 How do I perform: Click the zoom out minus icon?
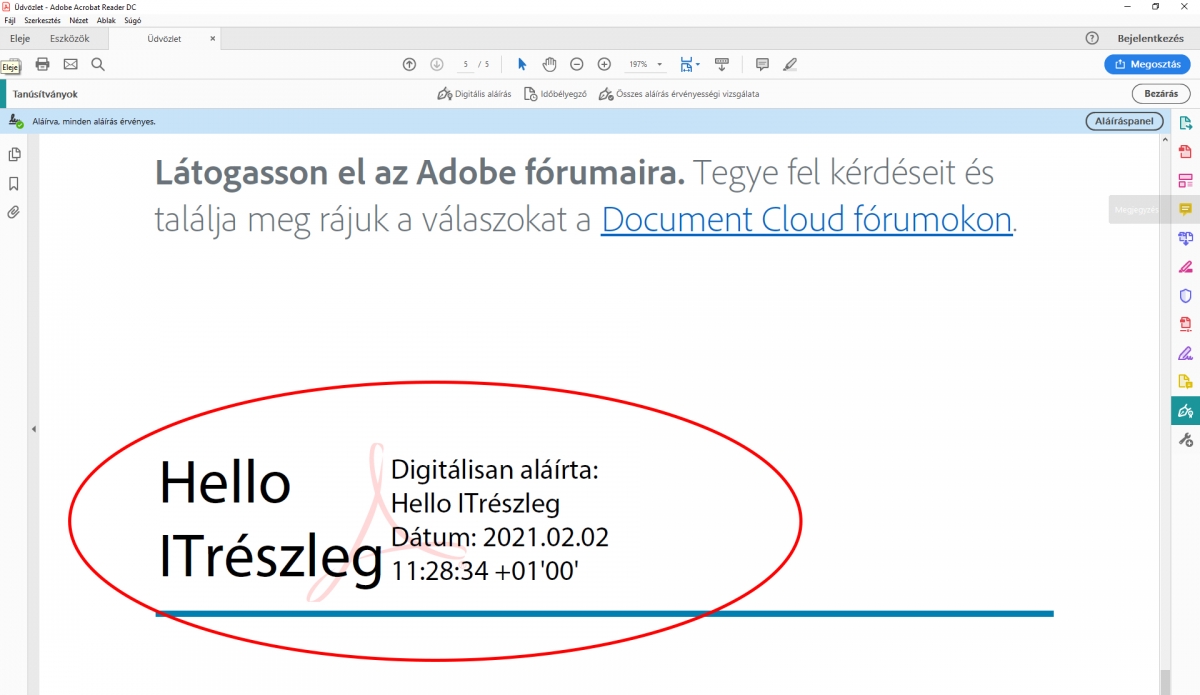576,64
